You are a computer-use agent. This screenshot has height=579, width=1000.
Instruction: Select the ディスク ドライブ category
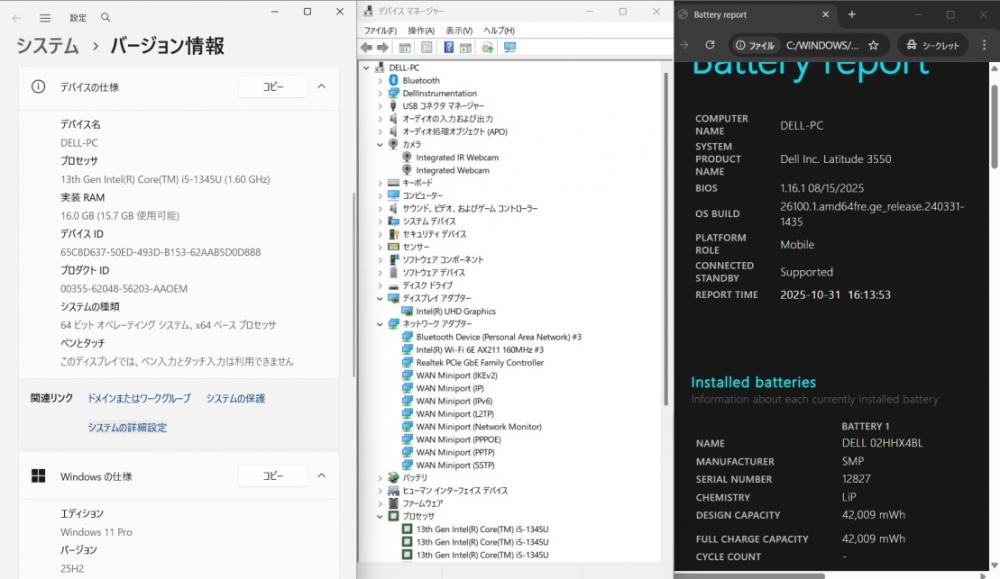[427, 285]
